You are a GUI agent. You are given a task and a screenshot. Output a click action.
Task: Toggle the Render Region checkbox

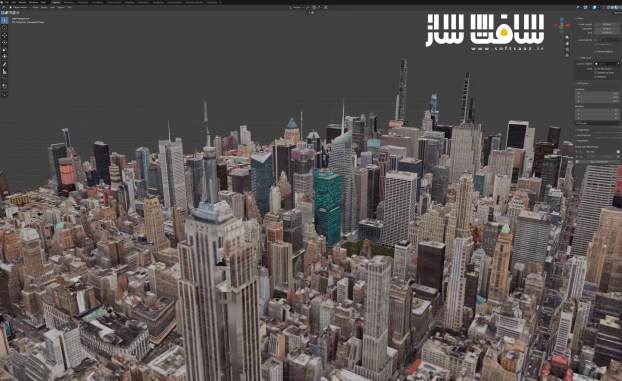pyautogui.click(x=596, y=52)
